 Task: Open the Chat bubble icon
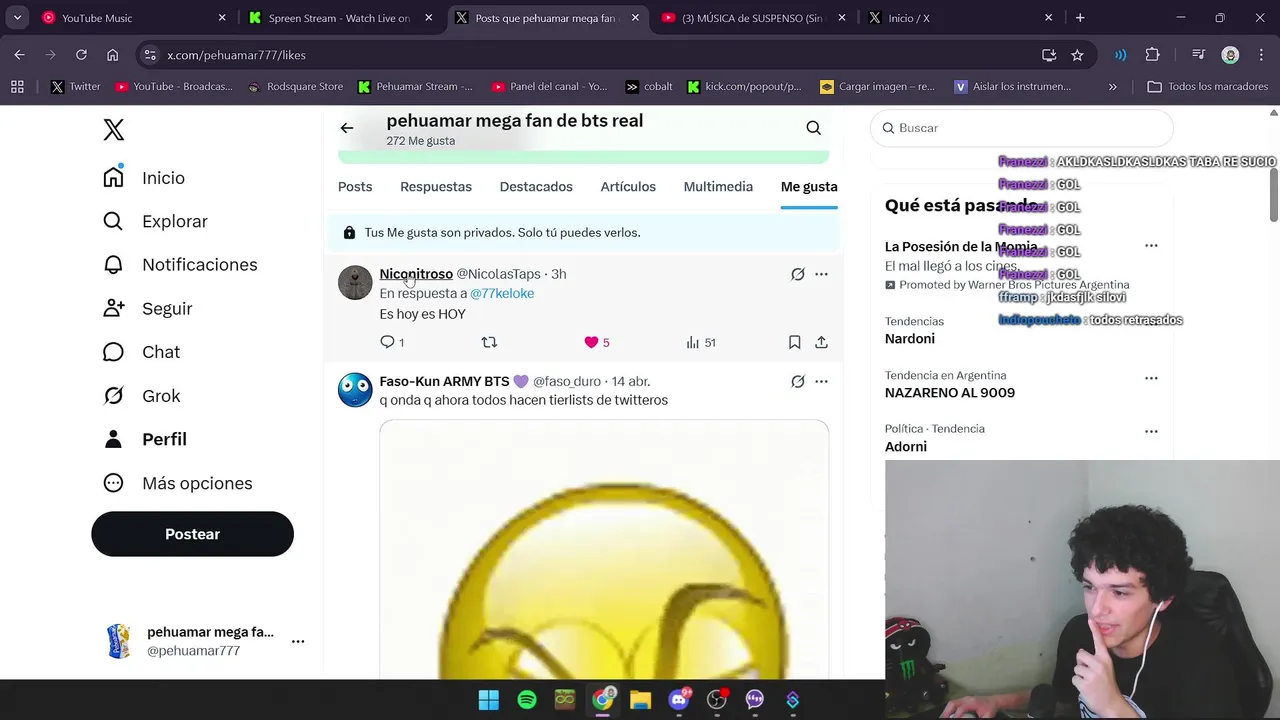(114, 352)
